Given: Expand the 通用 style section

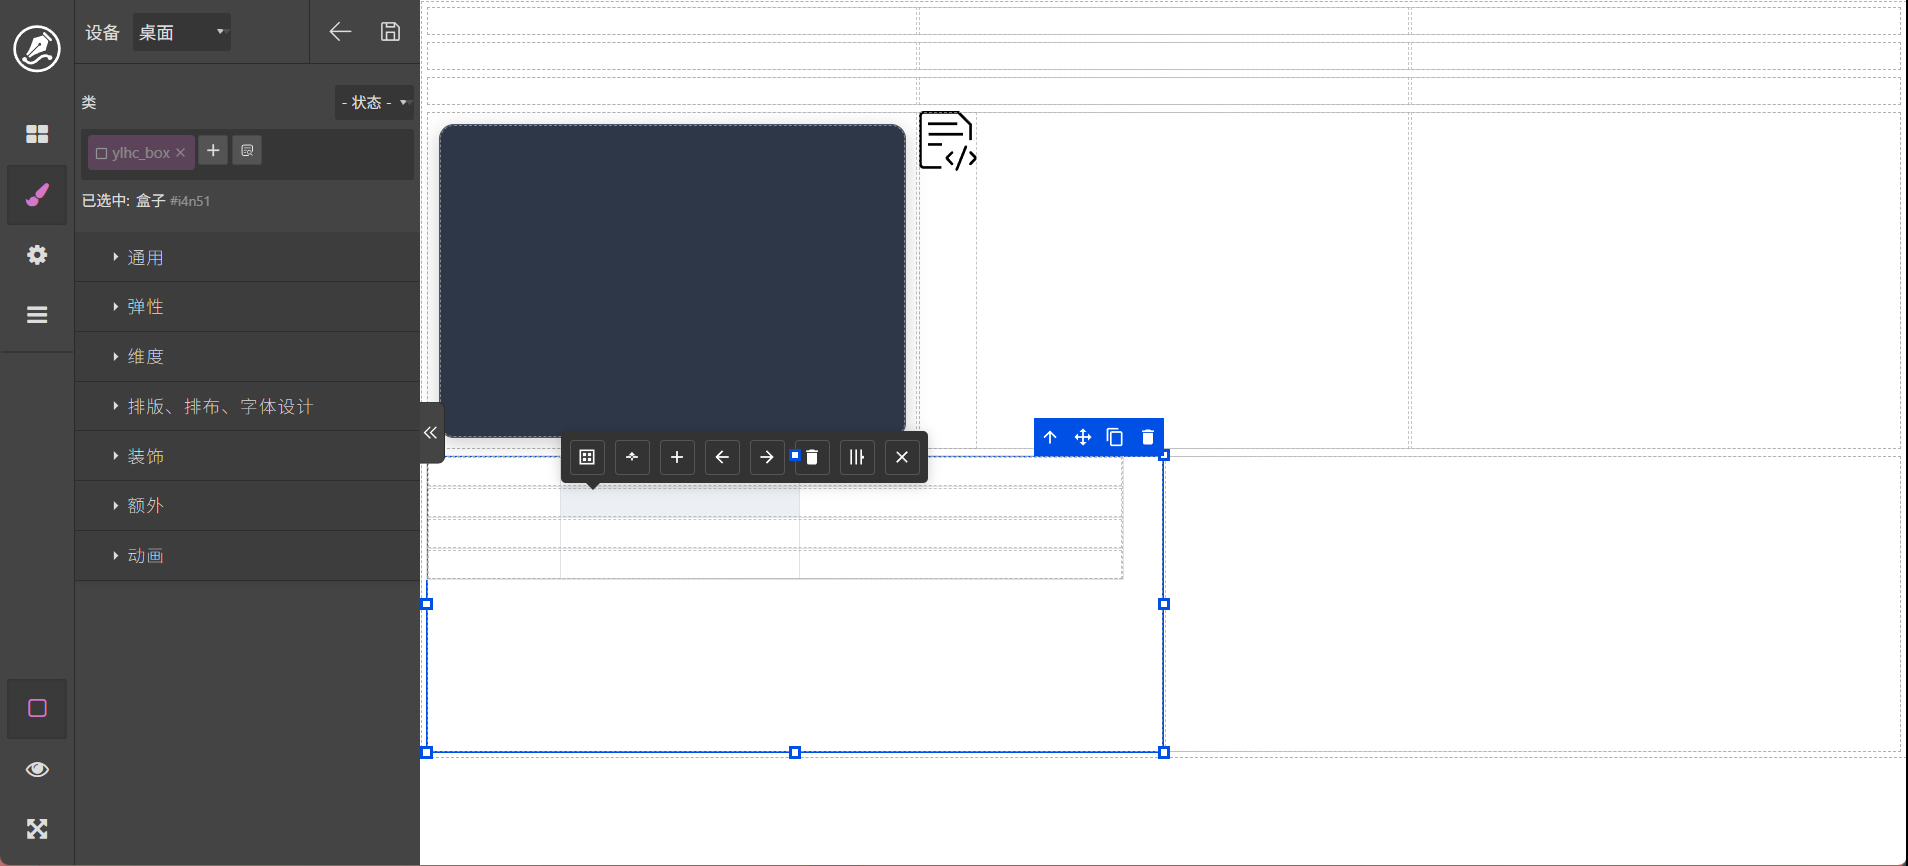Looking at the screenshot, I should pos(145,258).
